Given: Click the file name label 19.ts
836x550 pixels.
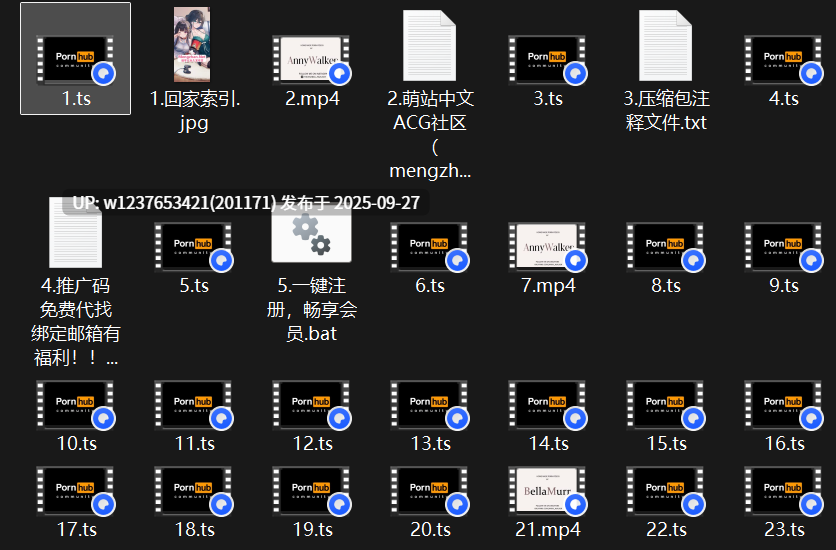Looking at the screenshot, I should point(313,530).
